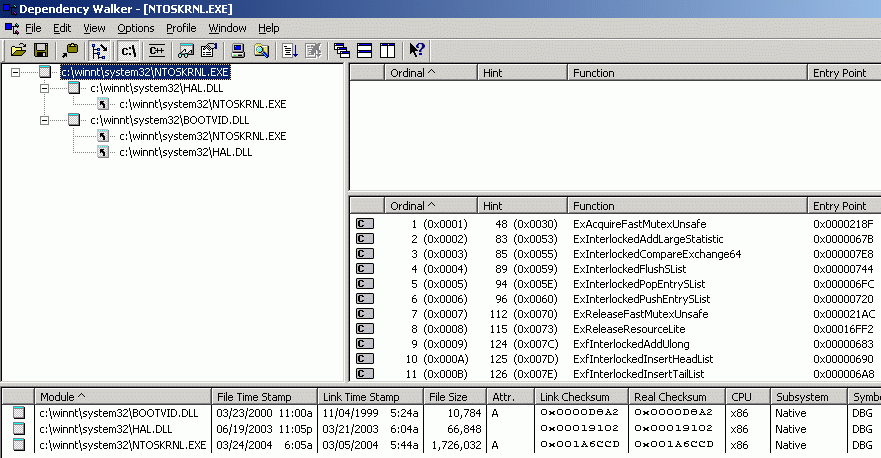
Task: Click file size value 1,726,032
Action: click(x=456, y=445)
